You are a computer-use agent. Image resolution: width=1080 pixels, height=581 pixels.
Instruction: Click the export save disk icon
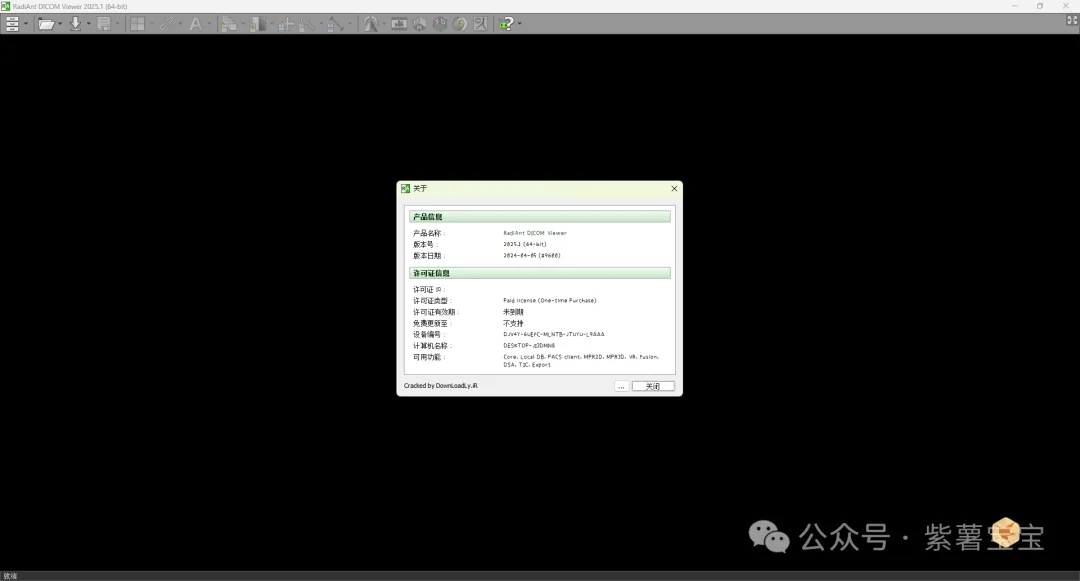(103, 23)
